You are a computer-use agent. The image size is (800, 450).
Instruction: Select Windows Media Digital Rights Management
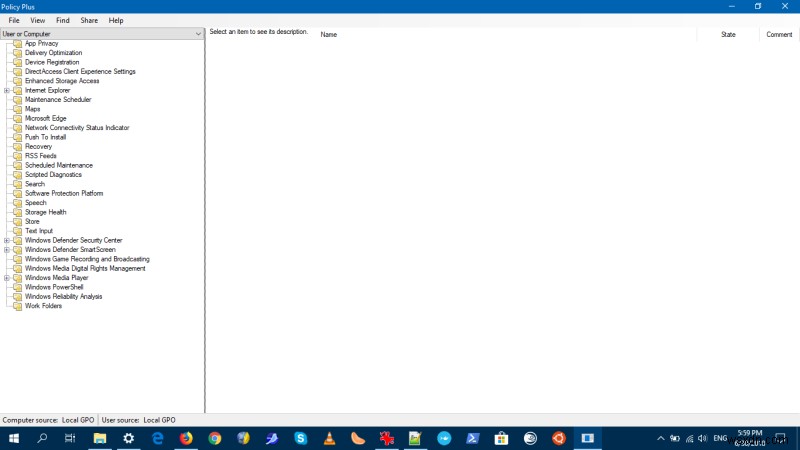(85, 268)
